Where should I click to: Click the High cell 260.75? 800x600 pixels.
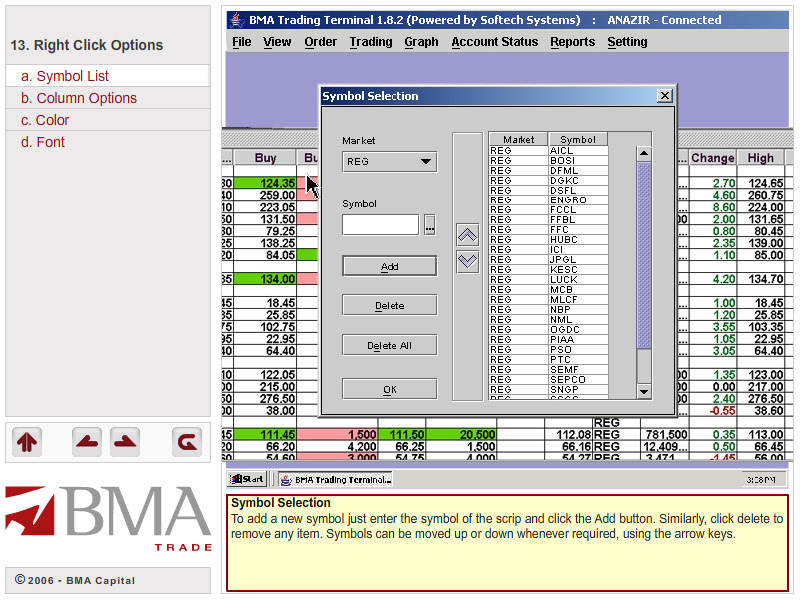pos(761,195)
